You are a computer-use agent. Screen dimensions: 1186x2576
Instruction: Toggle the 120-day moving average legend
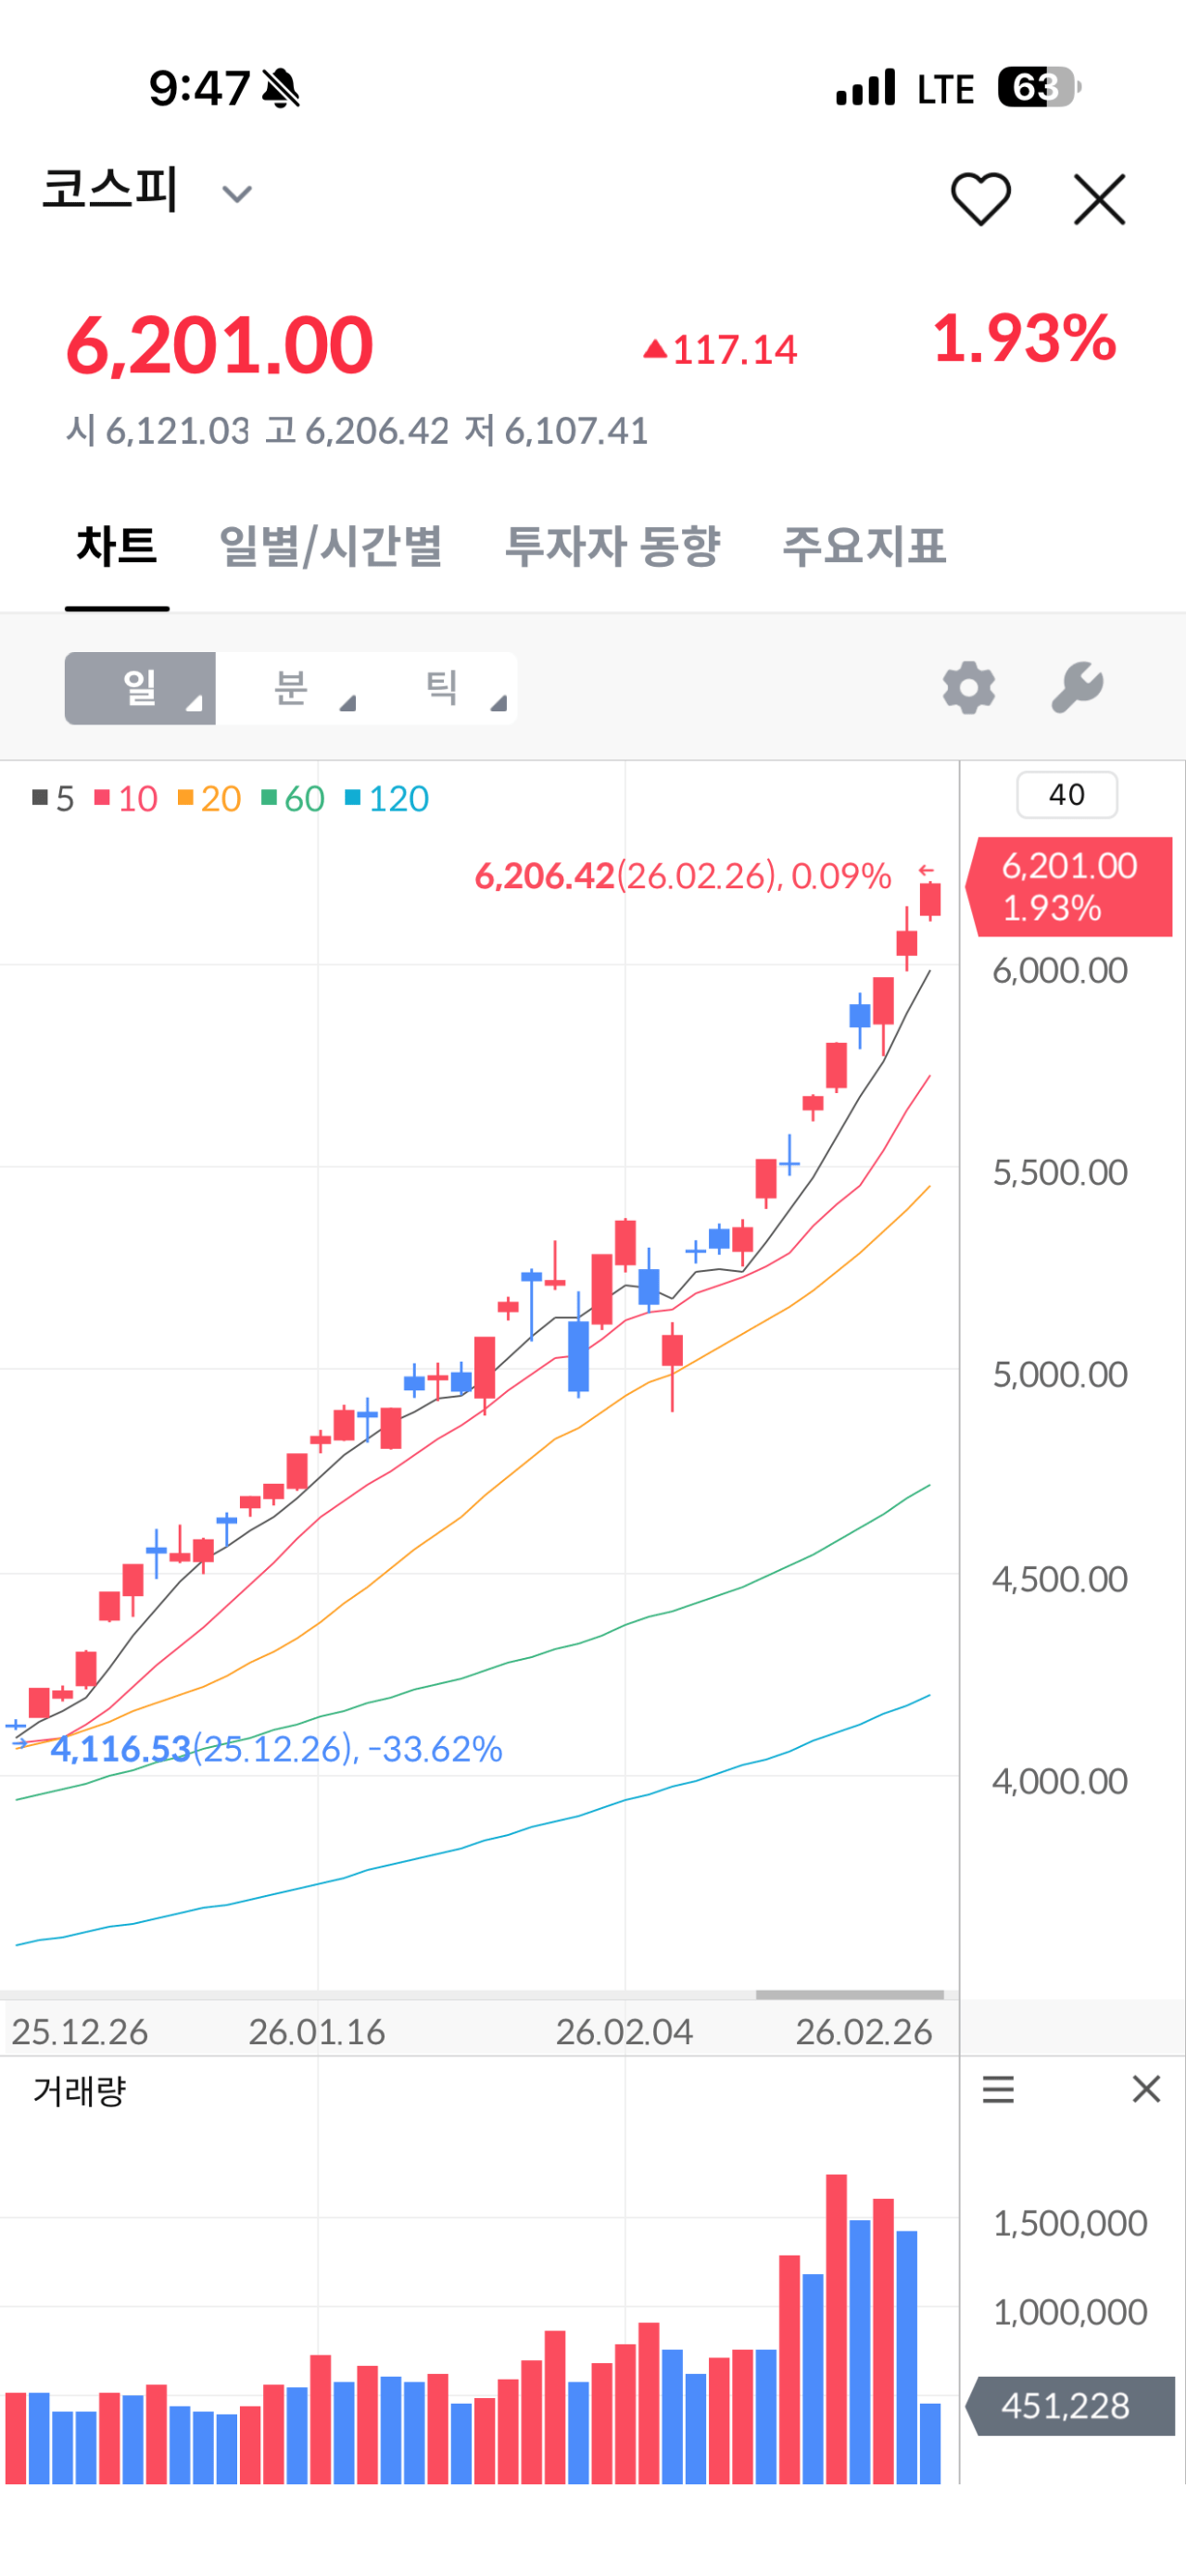pyautogui.click(x=387, y=798)
